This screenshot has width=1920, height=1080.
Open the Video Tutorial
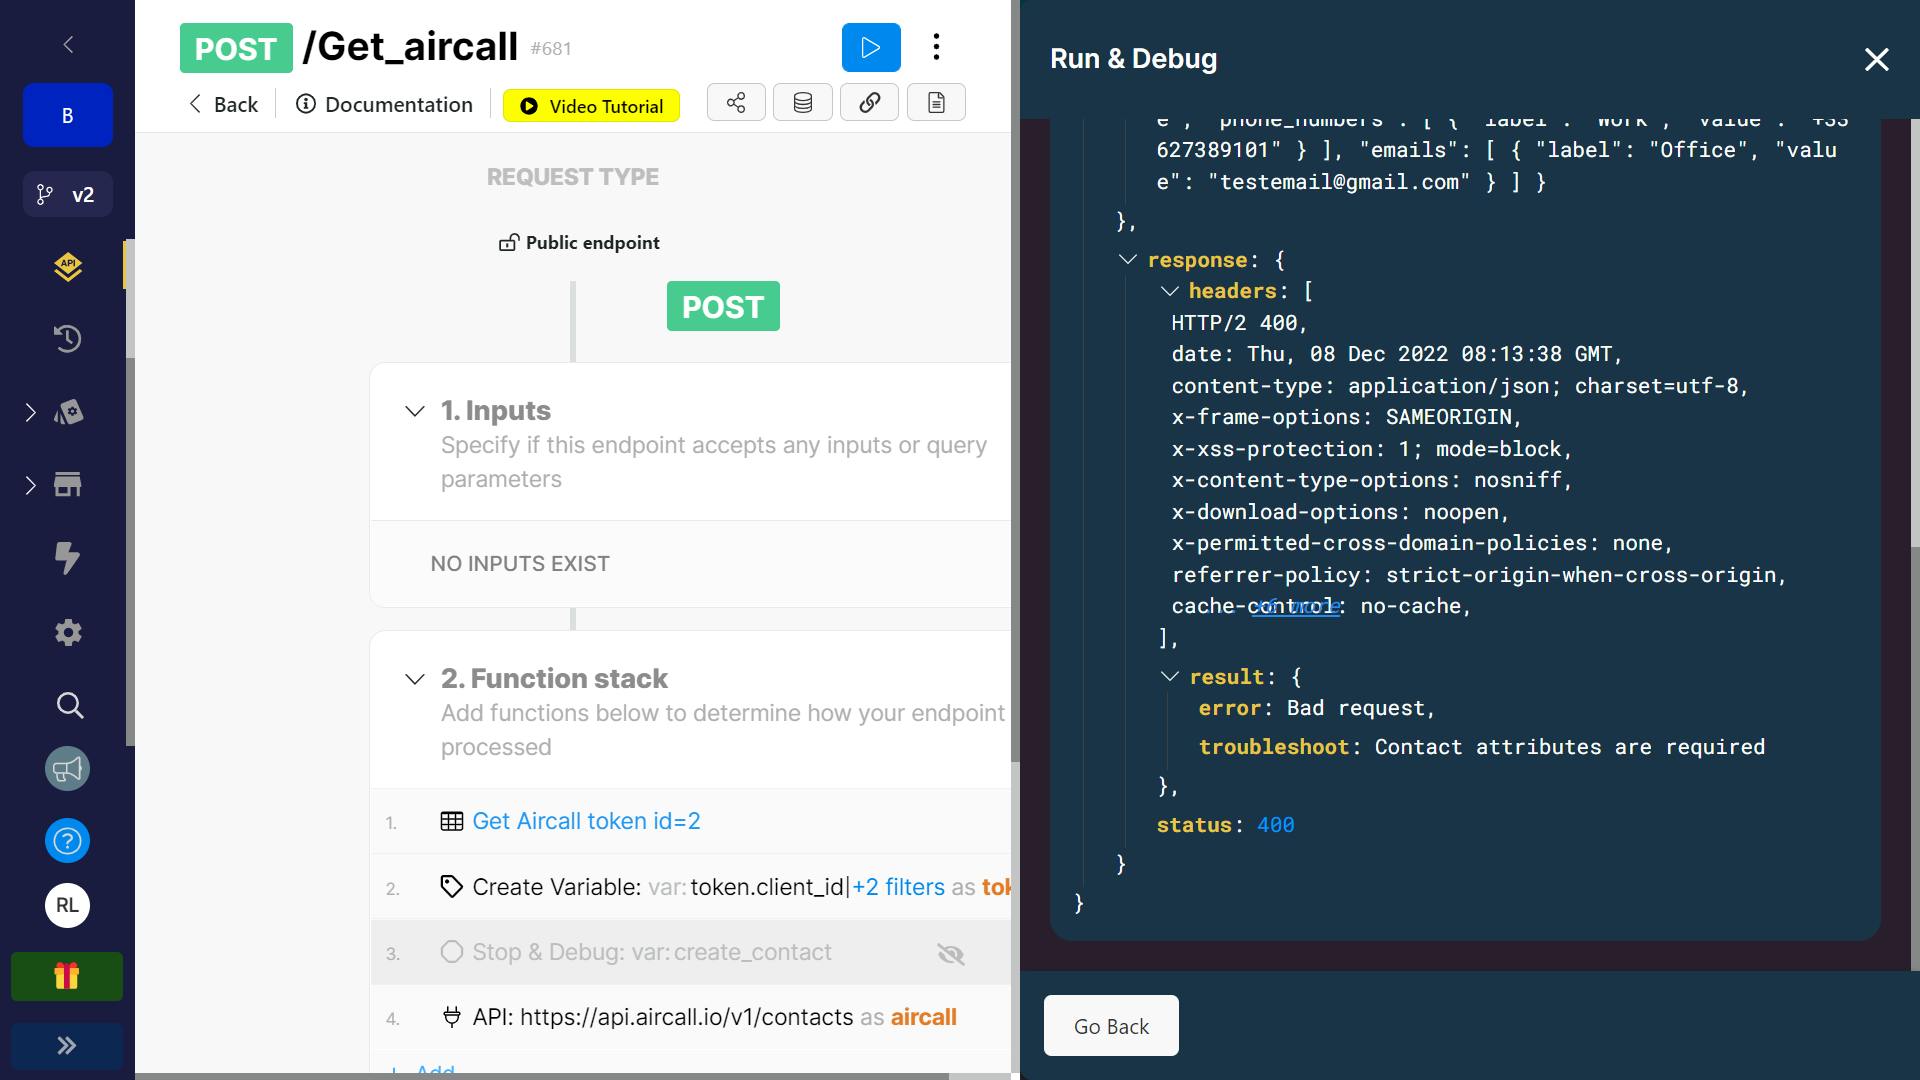click(591, 106)
